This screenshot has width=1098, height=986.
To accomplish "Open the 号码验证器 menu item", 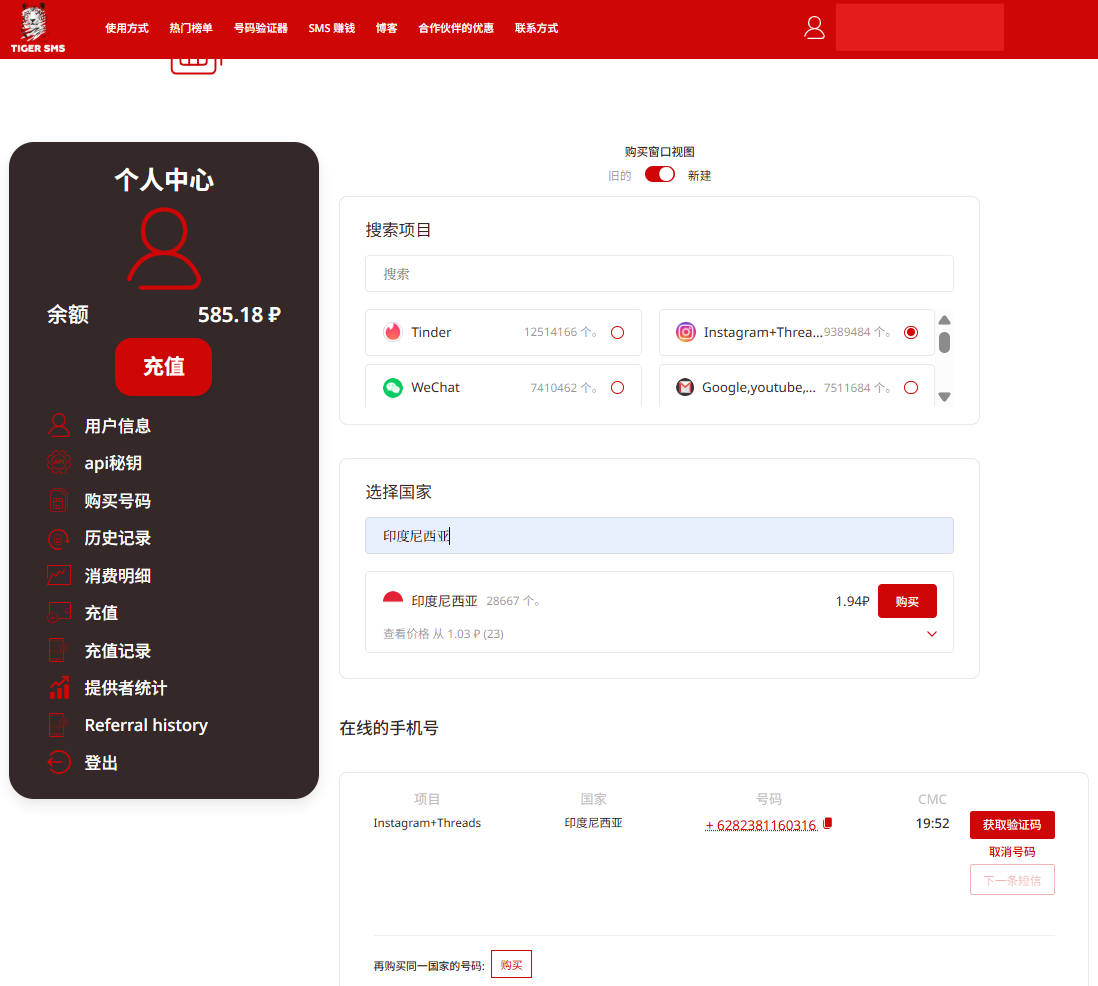I will [260, 28].
